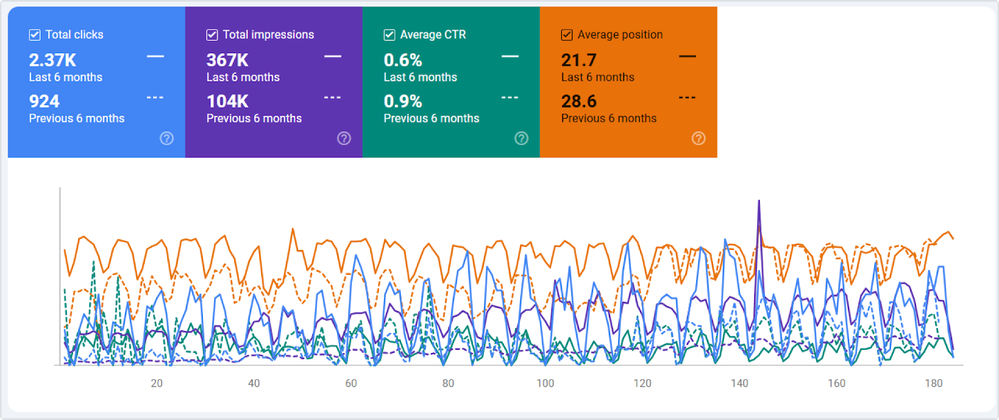
Task: Disable the Average CTR checkbox
Action: point(390,35)
